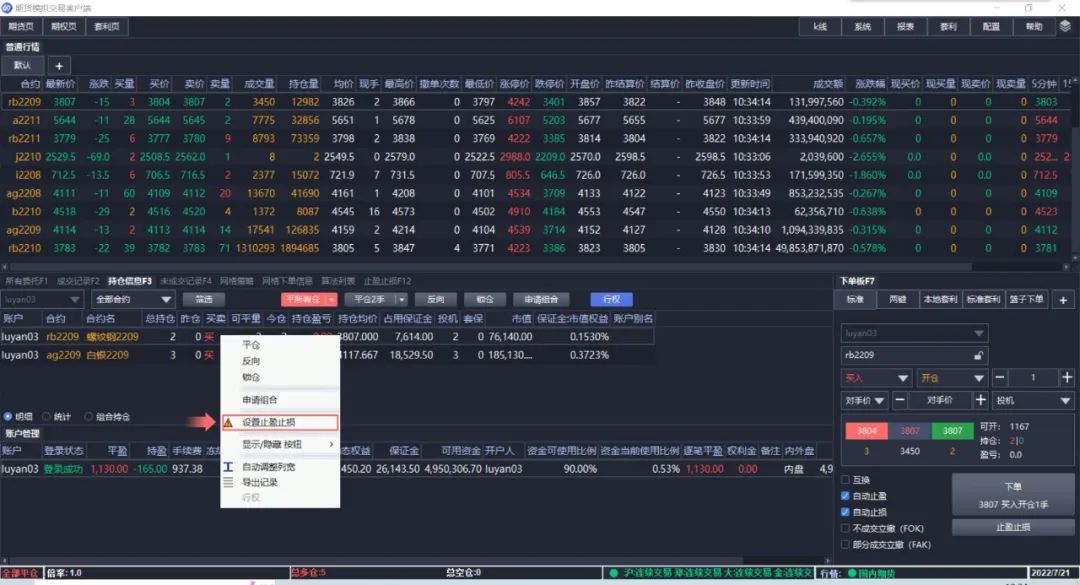
Task: Expand the 开仓 open-position dropdown
Action: (x=954, y=377)
